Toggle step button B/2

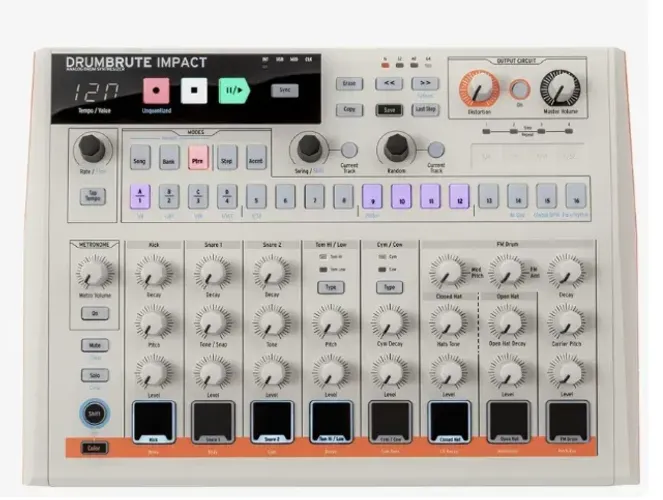[x=169, y=197]
